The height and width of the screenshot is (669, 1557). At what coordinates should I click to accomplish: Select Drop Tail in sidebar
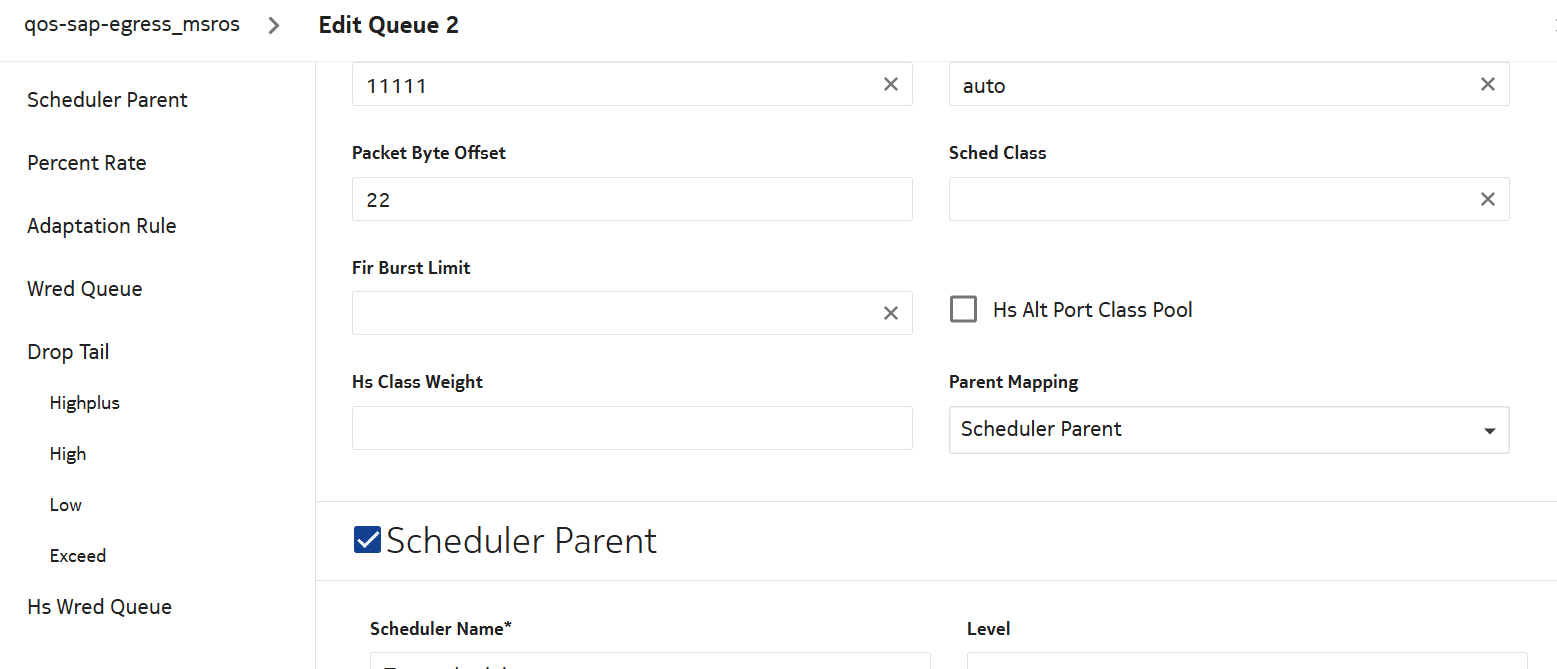point(68,352)
